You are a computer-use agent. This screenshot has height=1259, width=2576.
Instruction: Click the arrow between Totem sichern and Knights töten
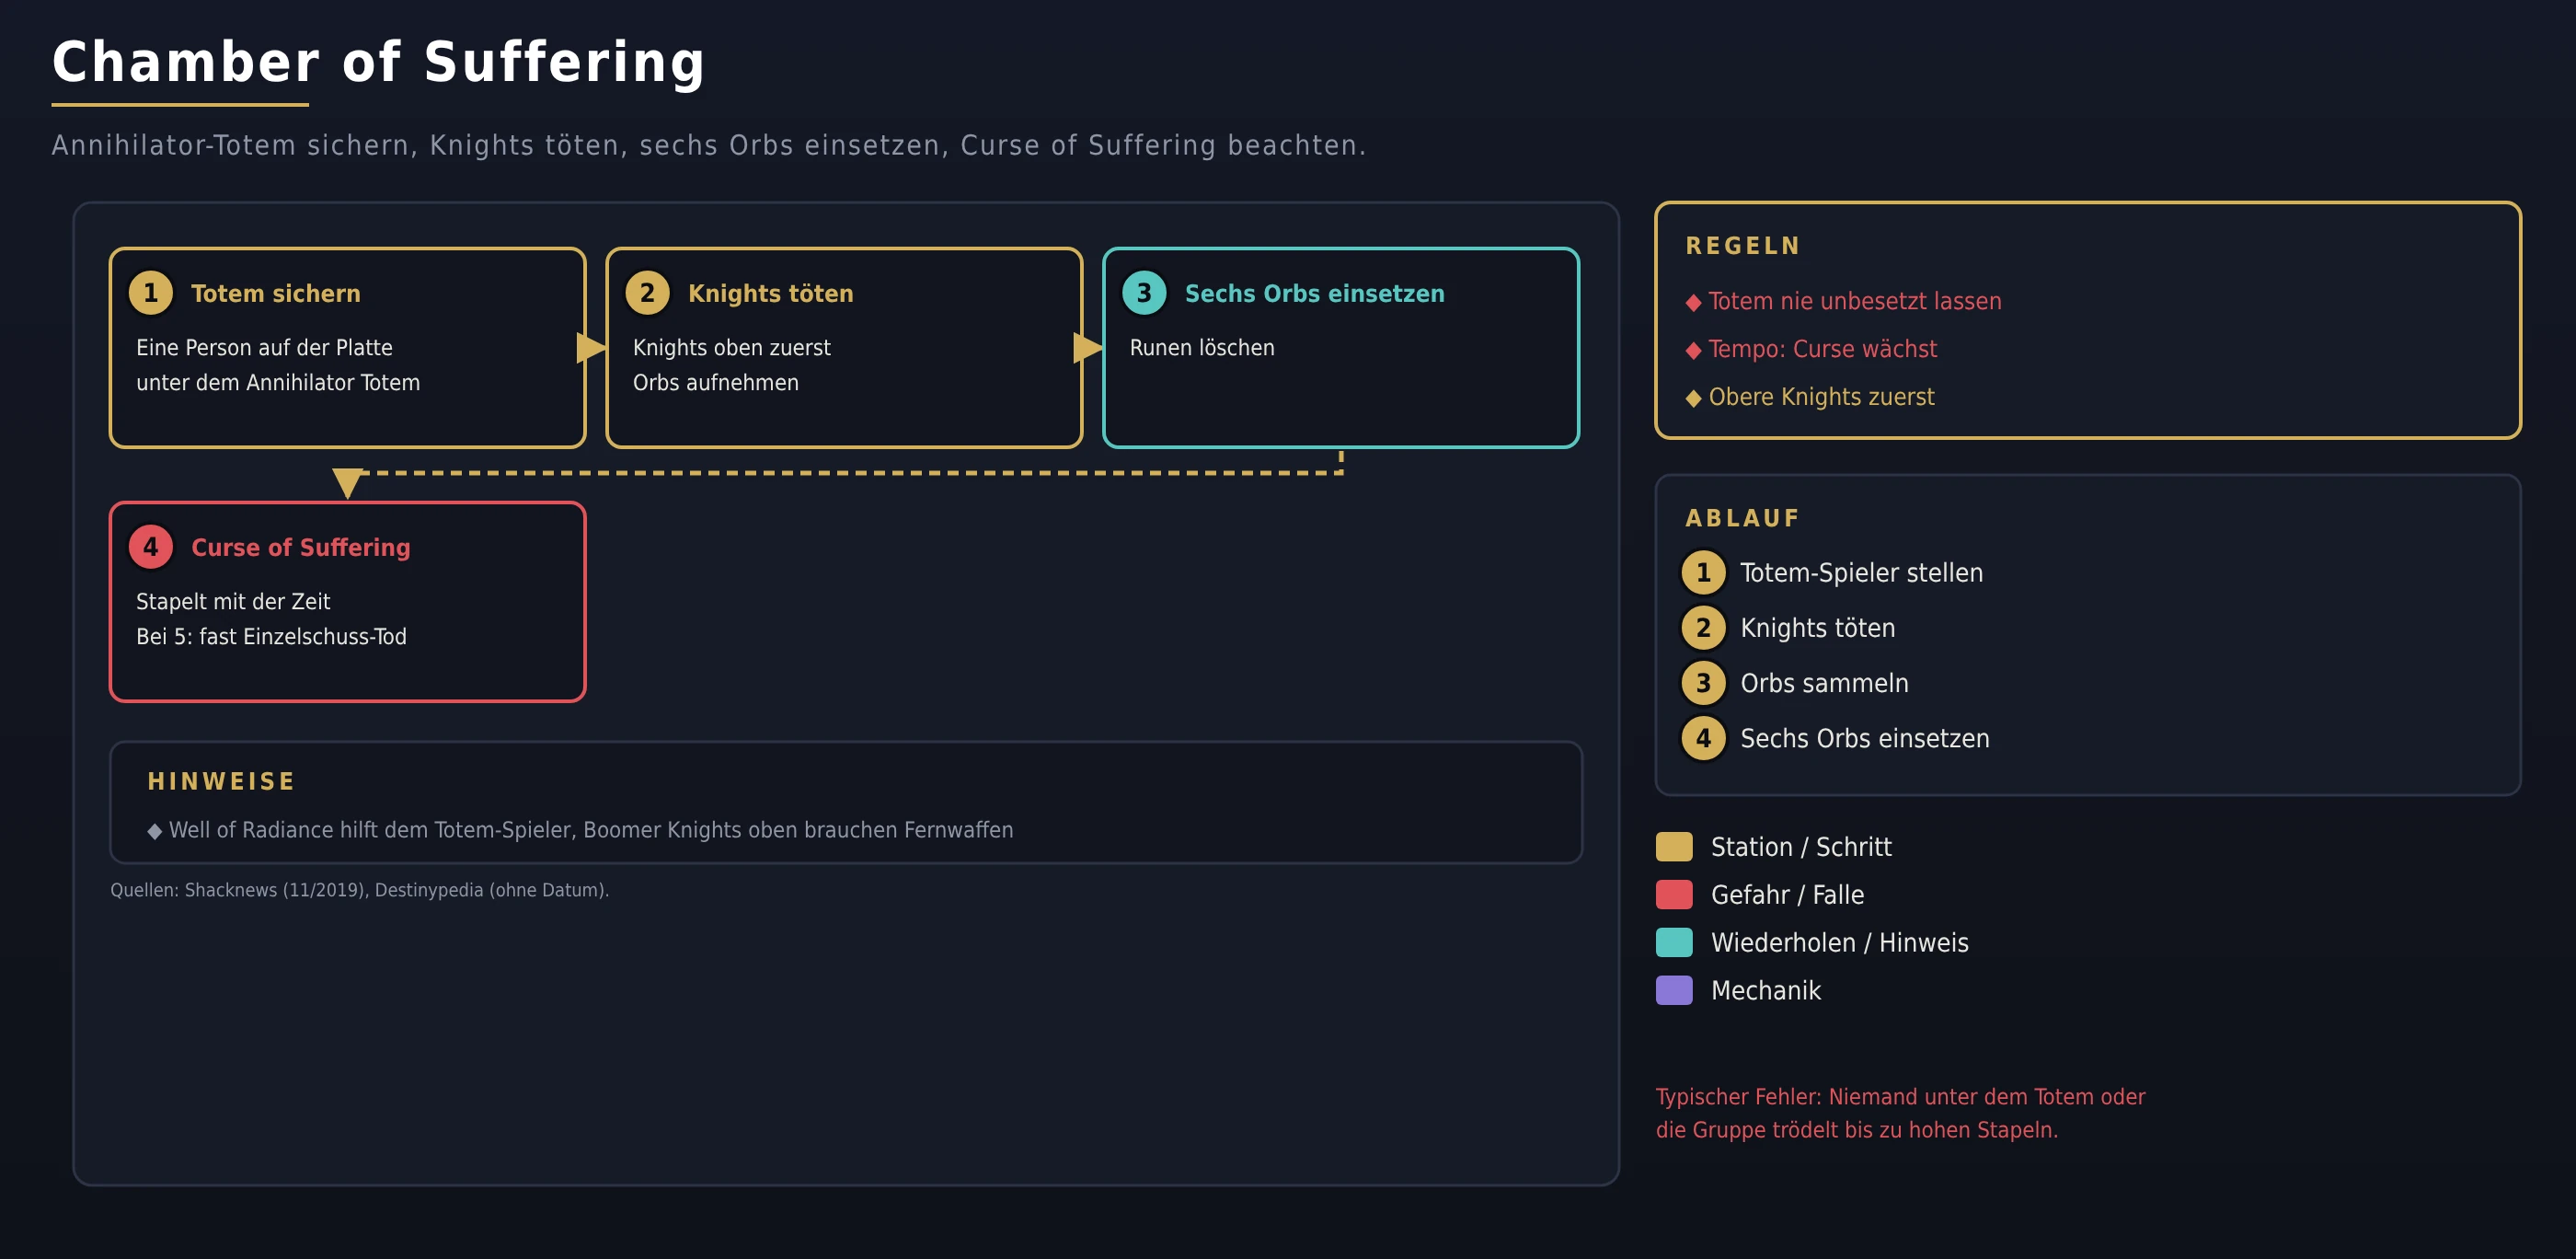coord(592,348)
